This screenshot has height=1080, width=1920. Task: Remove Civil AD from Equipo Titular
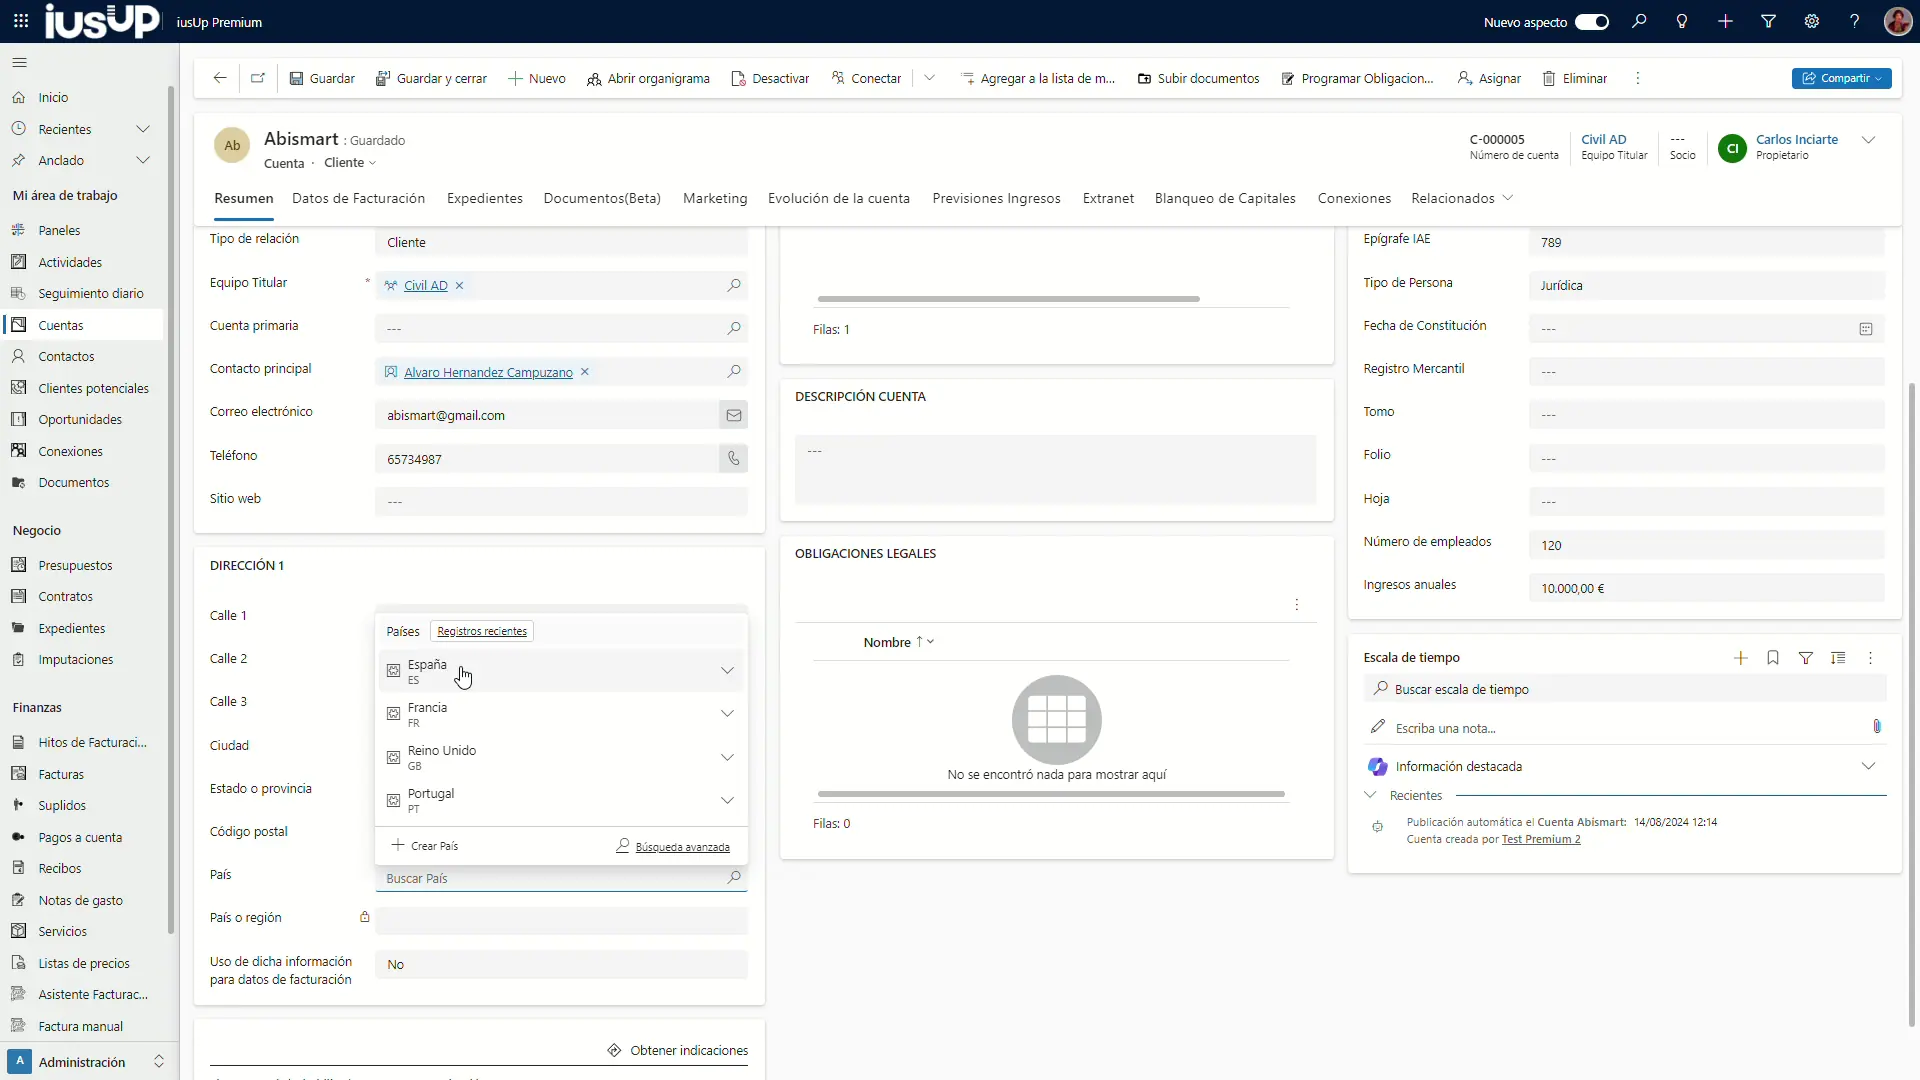tap(460, 286)
